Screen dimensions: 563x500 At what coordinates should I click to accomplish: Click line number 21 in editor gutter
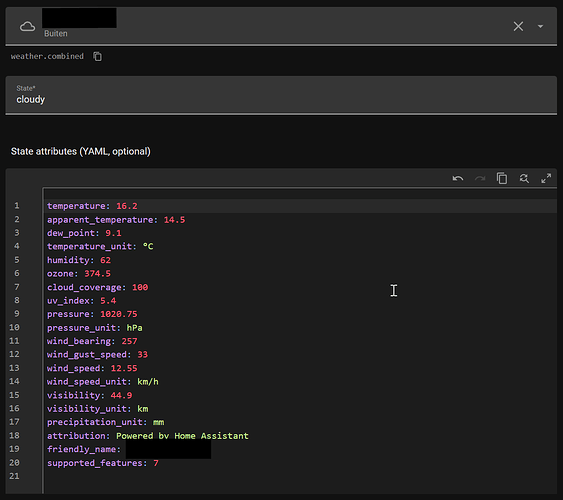pos(14,476)
